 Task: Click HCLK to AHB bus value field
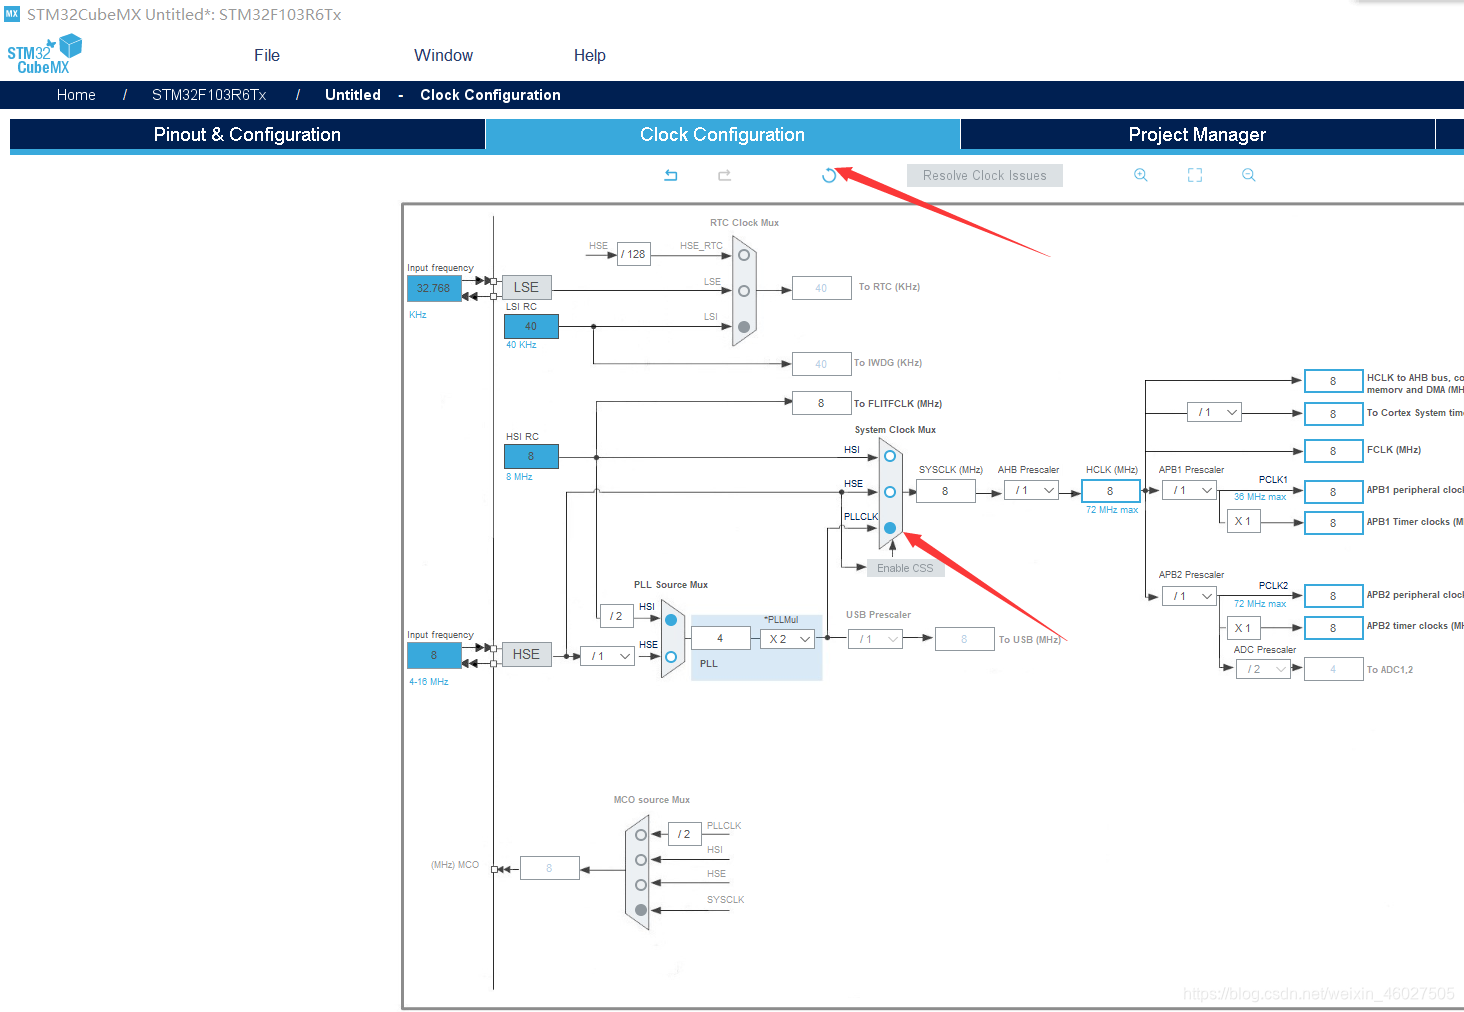point(1333,381)
